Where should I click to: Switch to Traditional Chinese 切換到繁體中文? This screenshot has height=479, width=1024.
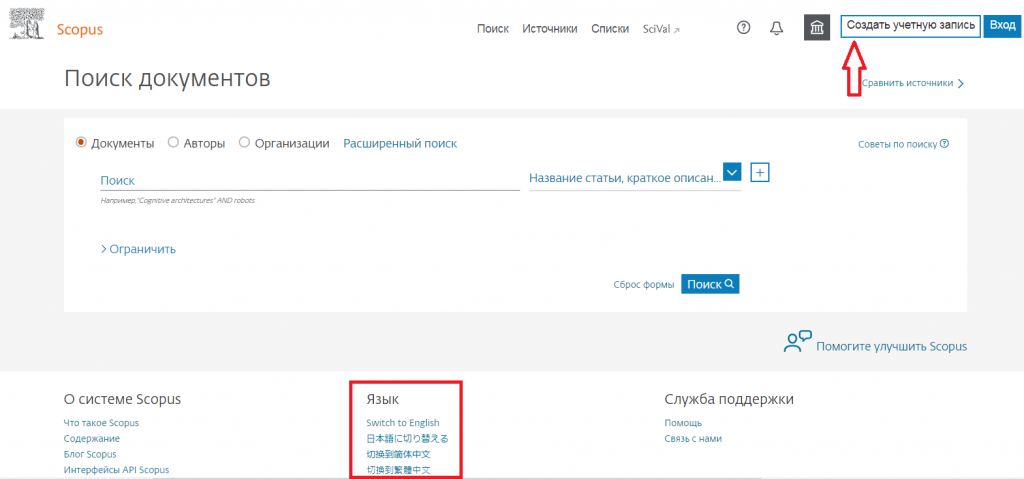[398, 470]
